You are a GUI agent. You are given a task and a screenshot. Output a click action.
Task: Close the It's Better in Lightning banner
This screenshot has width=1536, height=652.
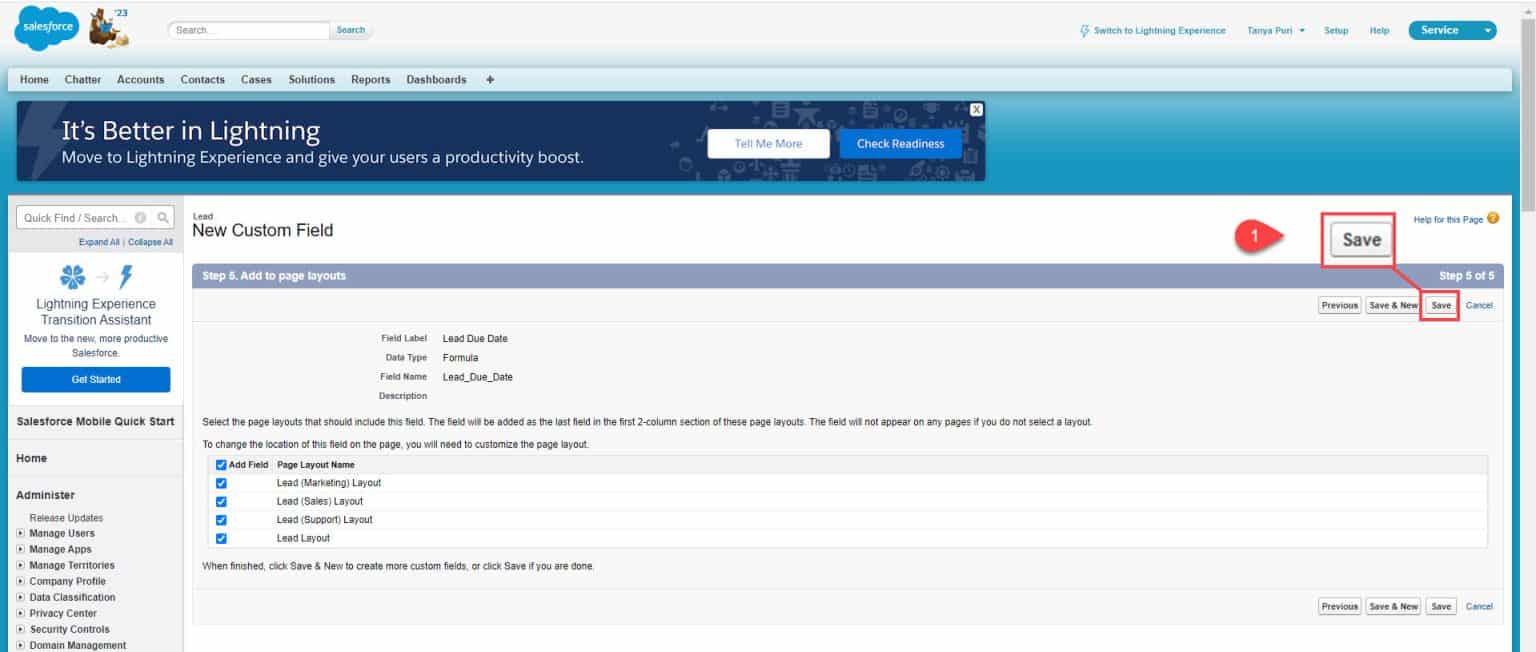[977, 109]
